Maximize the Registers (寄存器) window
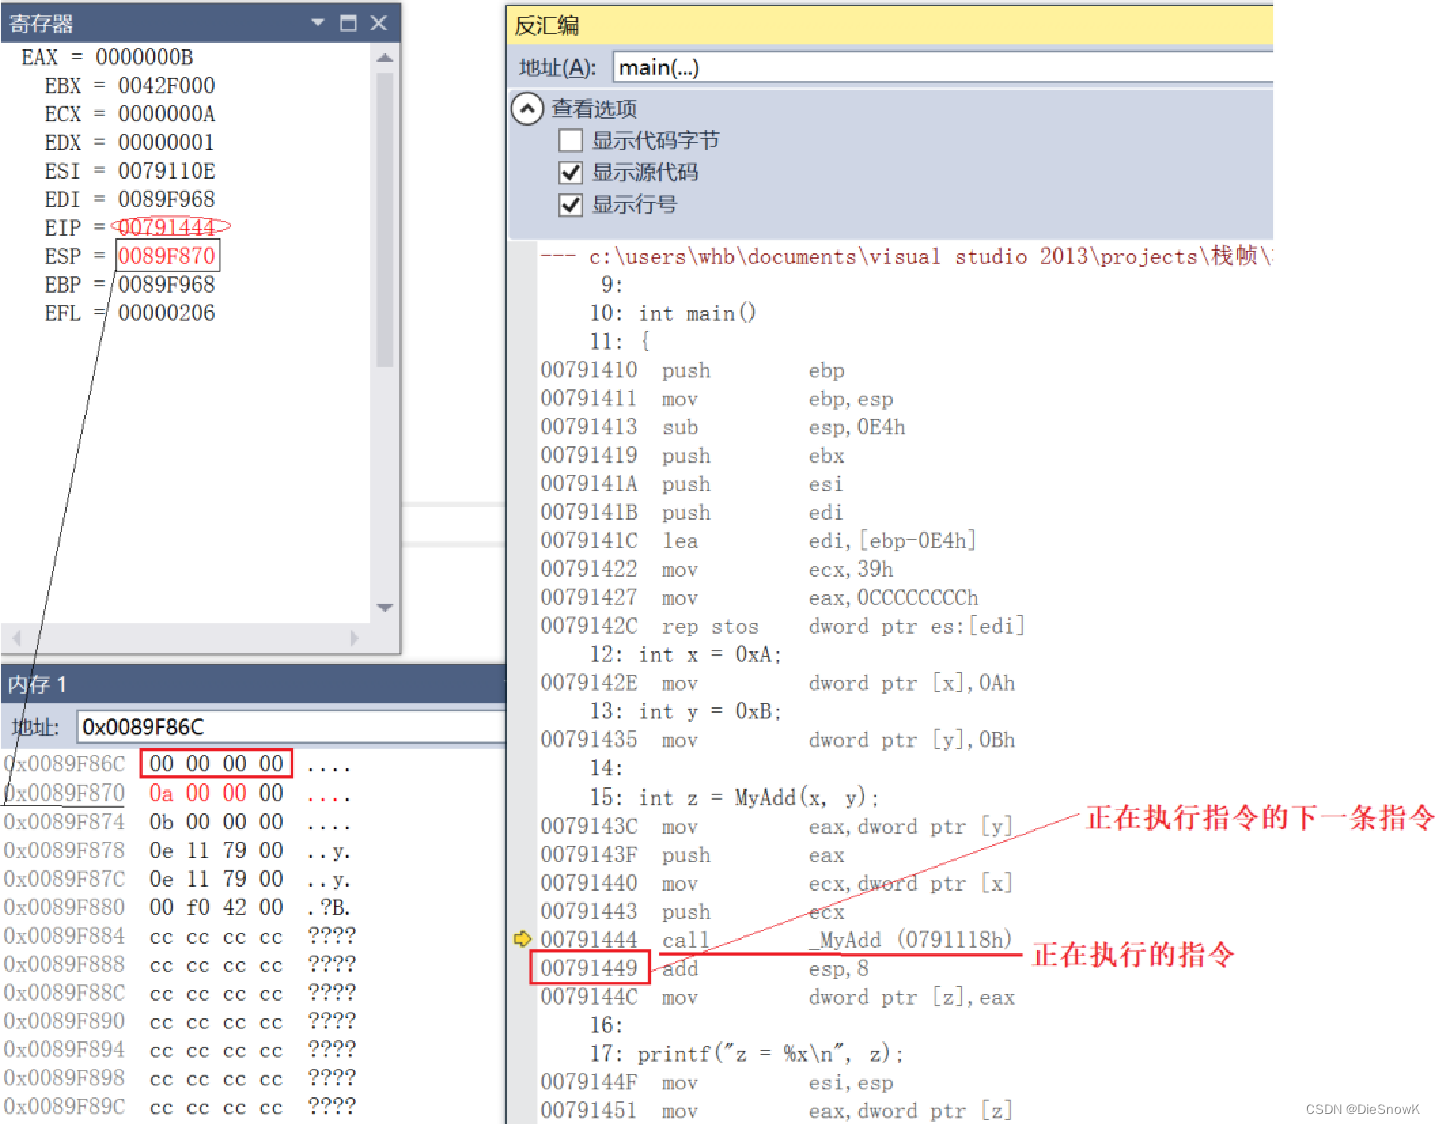The height and width of the screenshot is (1124, 1435). coord(348,22)
